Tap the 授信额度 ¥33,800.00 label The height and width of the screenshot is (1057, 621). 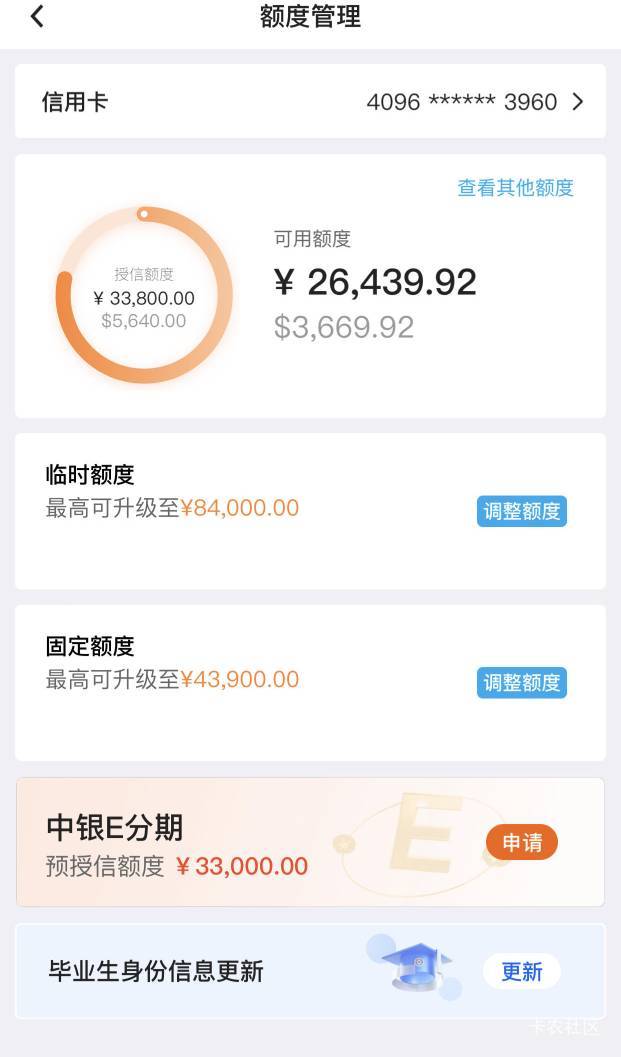[144, 298]
